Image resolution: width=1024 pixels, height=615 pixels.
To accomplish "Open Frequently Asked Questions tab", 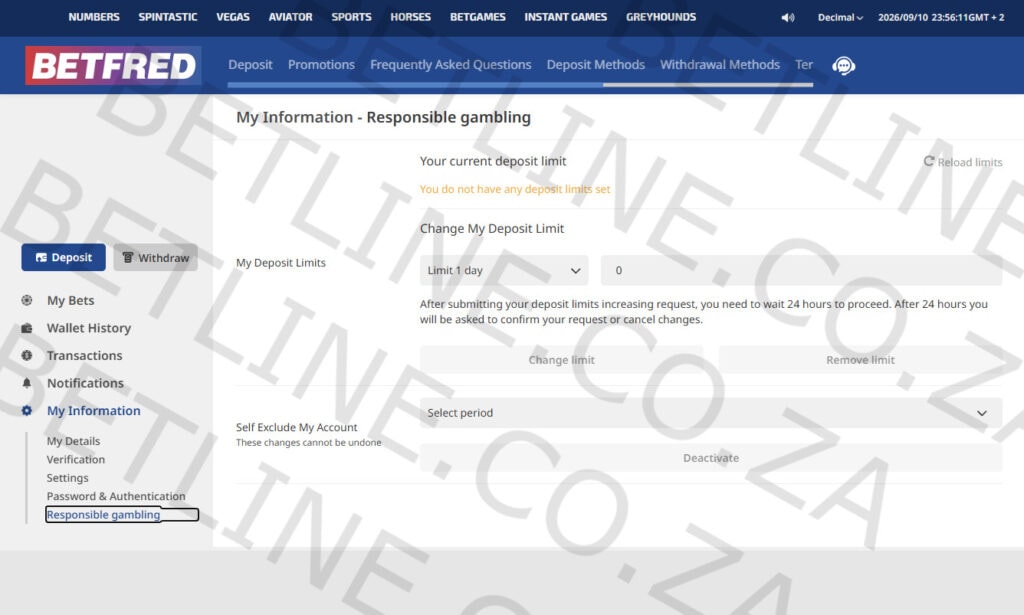I will (x=451, y=65).
